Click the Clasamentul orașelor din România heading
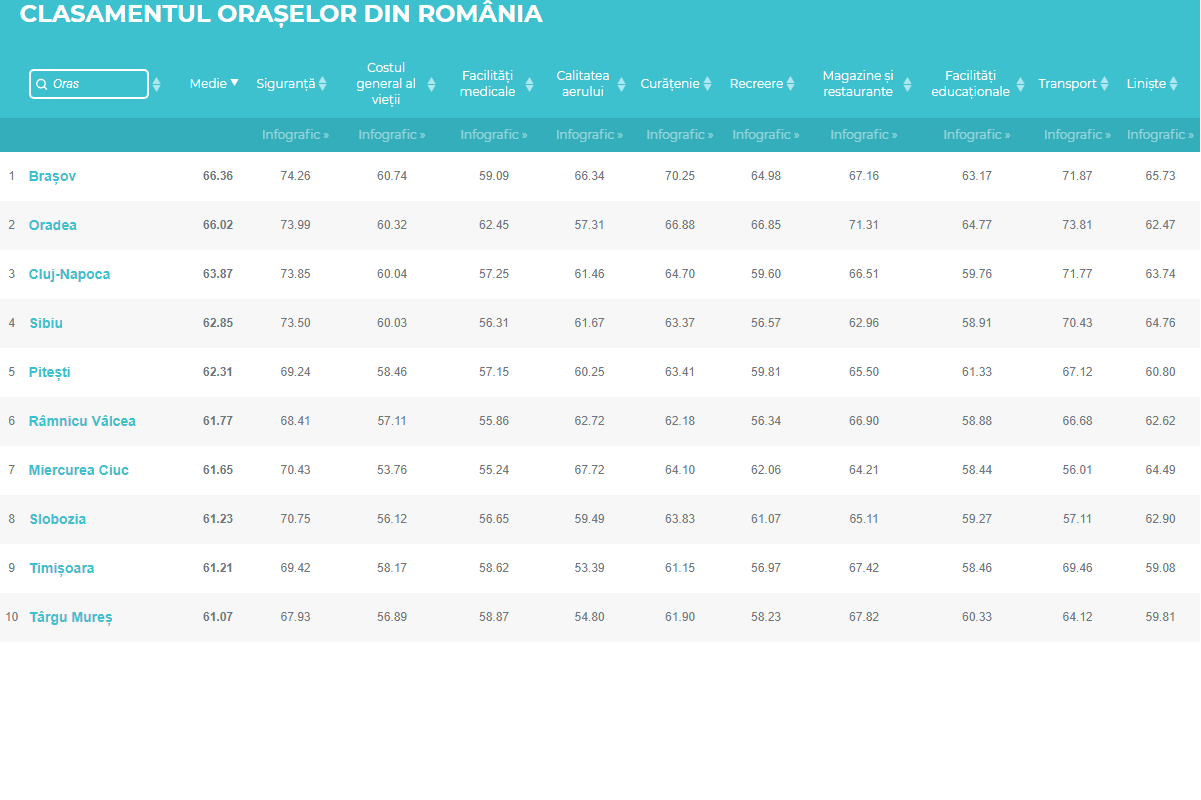The height and width of the screenshot is (800, 1201). point(281,14)
